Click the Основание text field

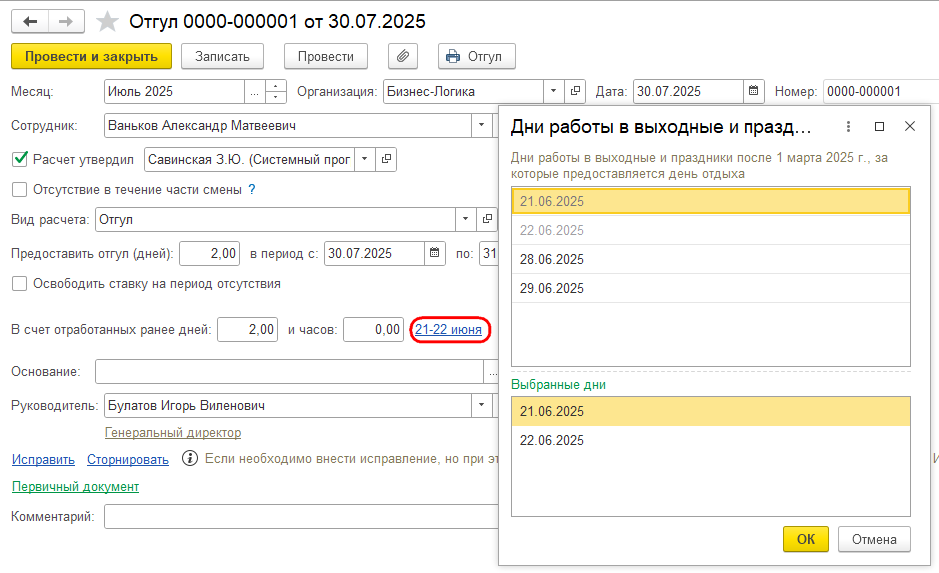click(289, 372)
